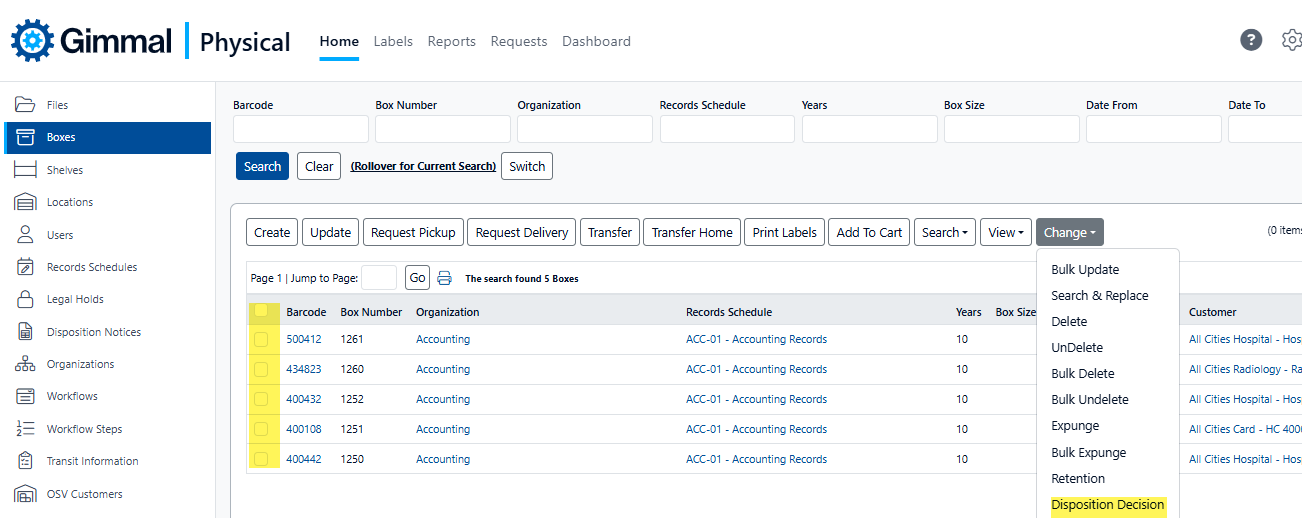This screenshot has height=518, width=1302.
Task: Open help with the question mark icon
Action: [x=1251, y=40]
